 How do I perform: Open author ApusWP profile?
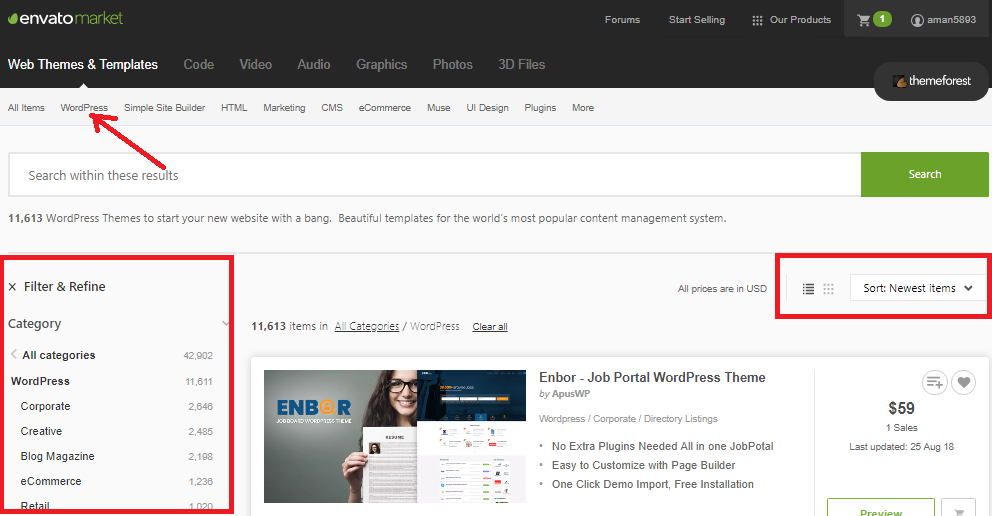tap(571, 394)
